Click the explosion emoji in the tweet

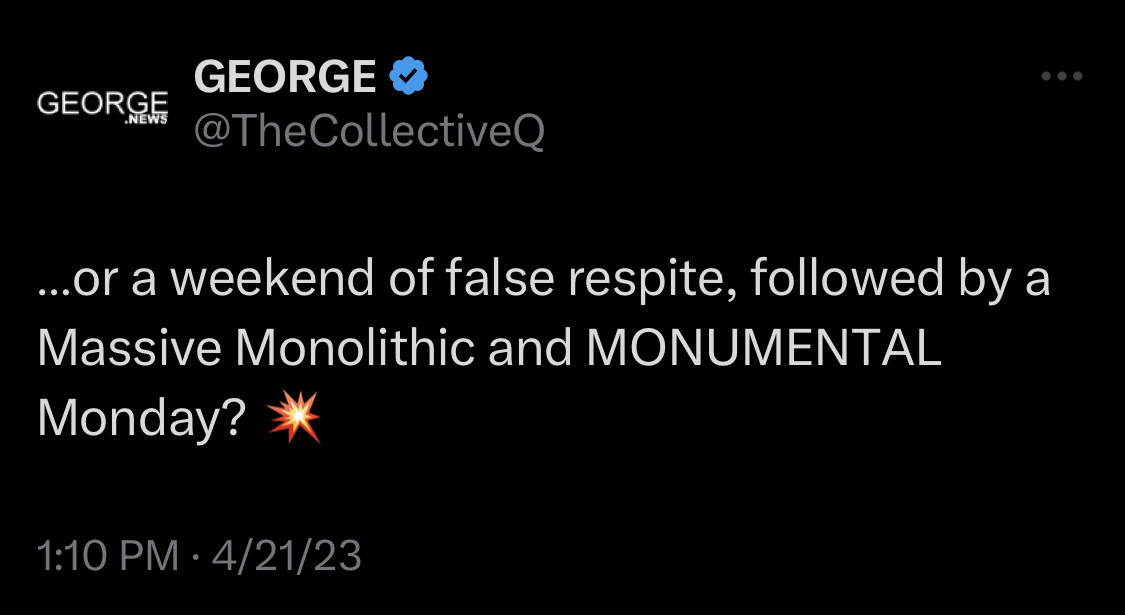[x=295, y=416]
